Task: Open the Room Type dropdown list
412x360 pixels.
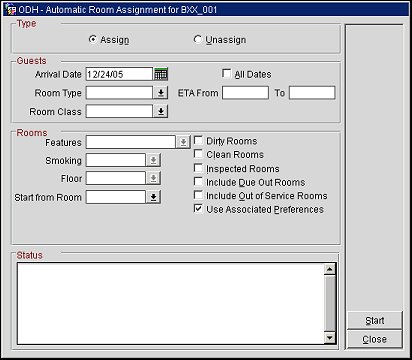Action: 160,93
